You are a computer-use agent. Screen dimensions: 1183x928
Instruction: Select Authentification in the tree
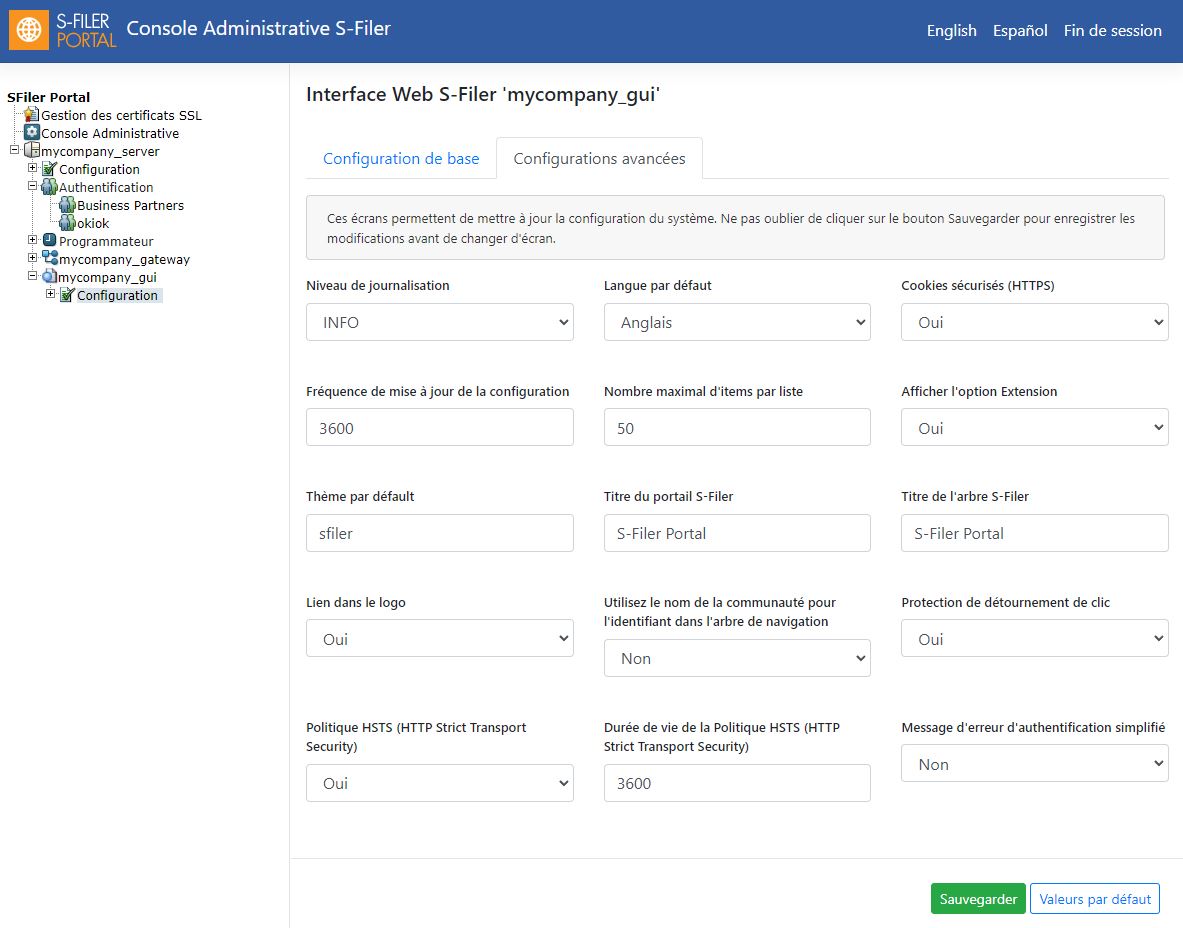(x=106, y=187)
